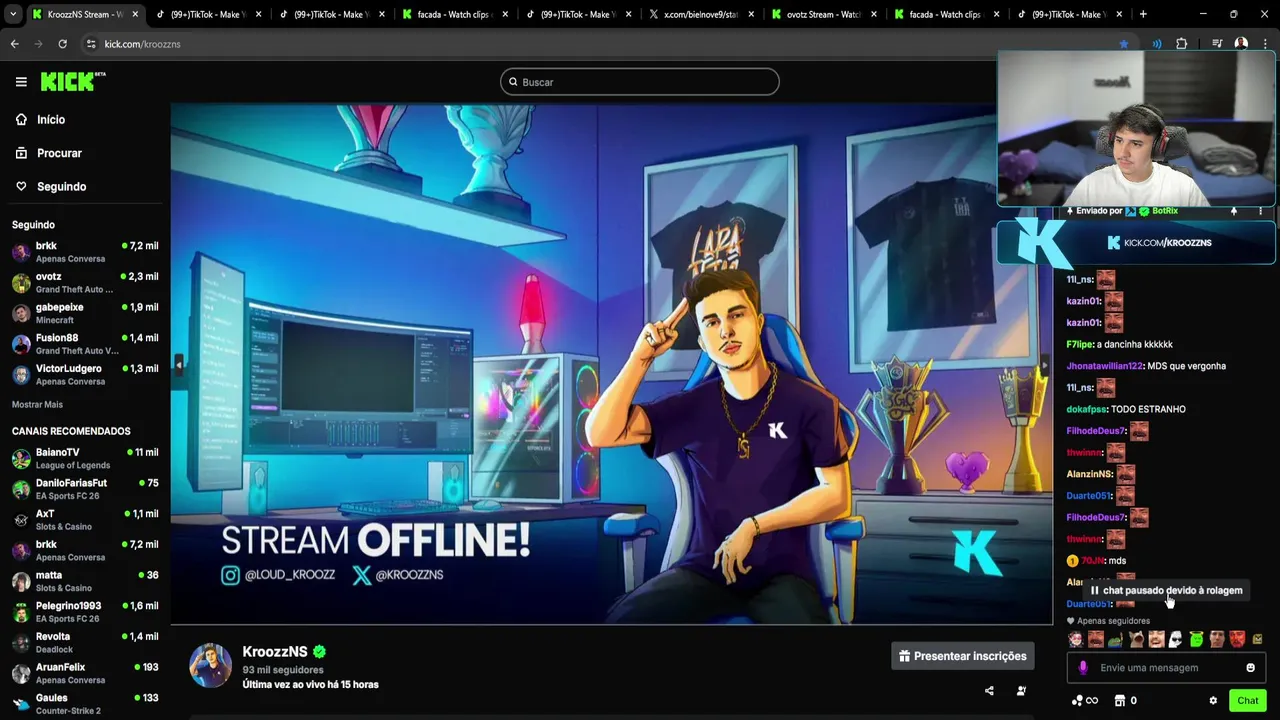Screen dimensions: 1280x720
Task: Open followed channel gabepeixe
Action: (85, 313)
